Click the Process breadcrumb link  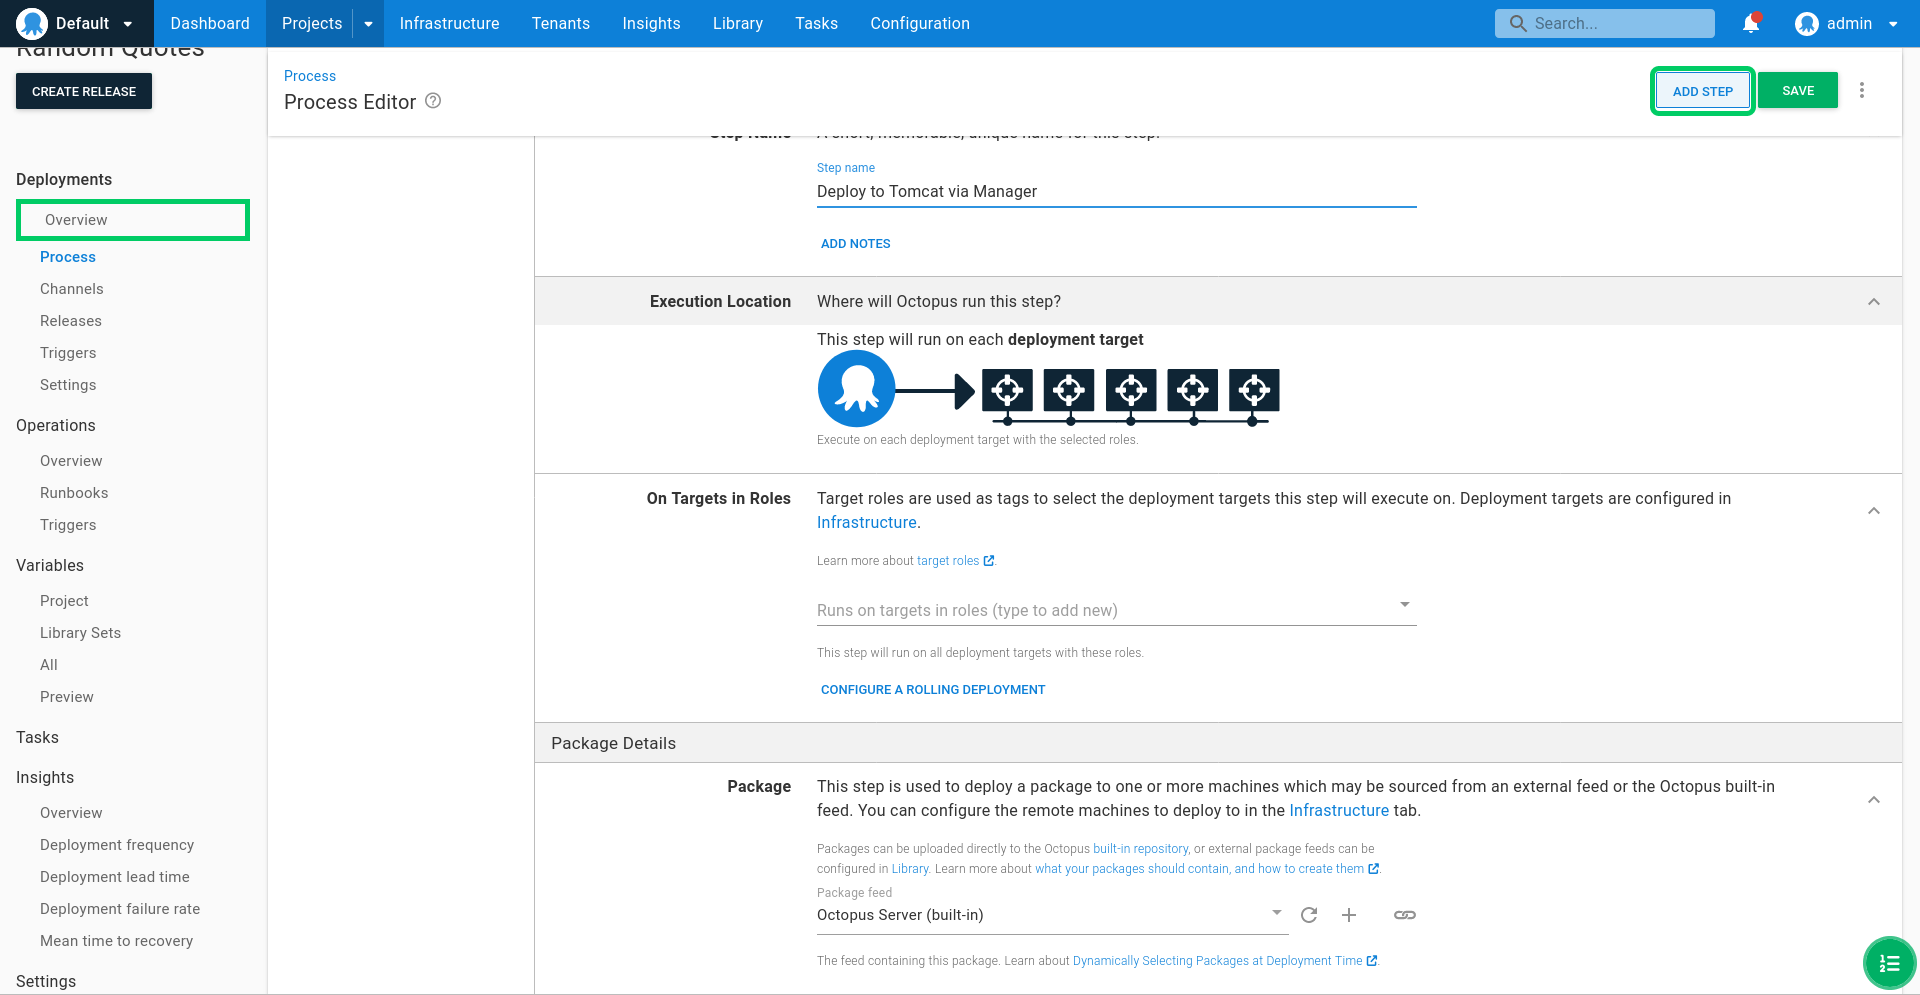tap(310, 76)
